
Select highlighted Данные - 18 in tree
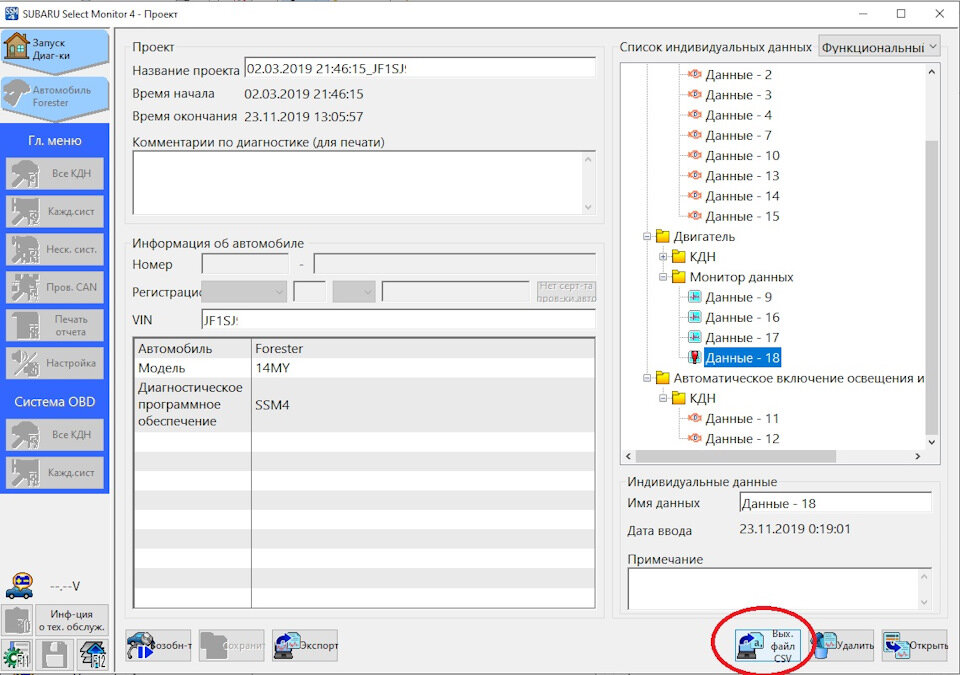[743, 358]
